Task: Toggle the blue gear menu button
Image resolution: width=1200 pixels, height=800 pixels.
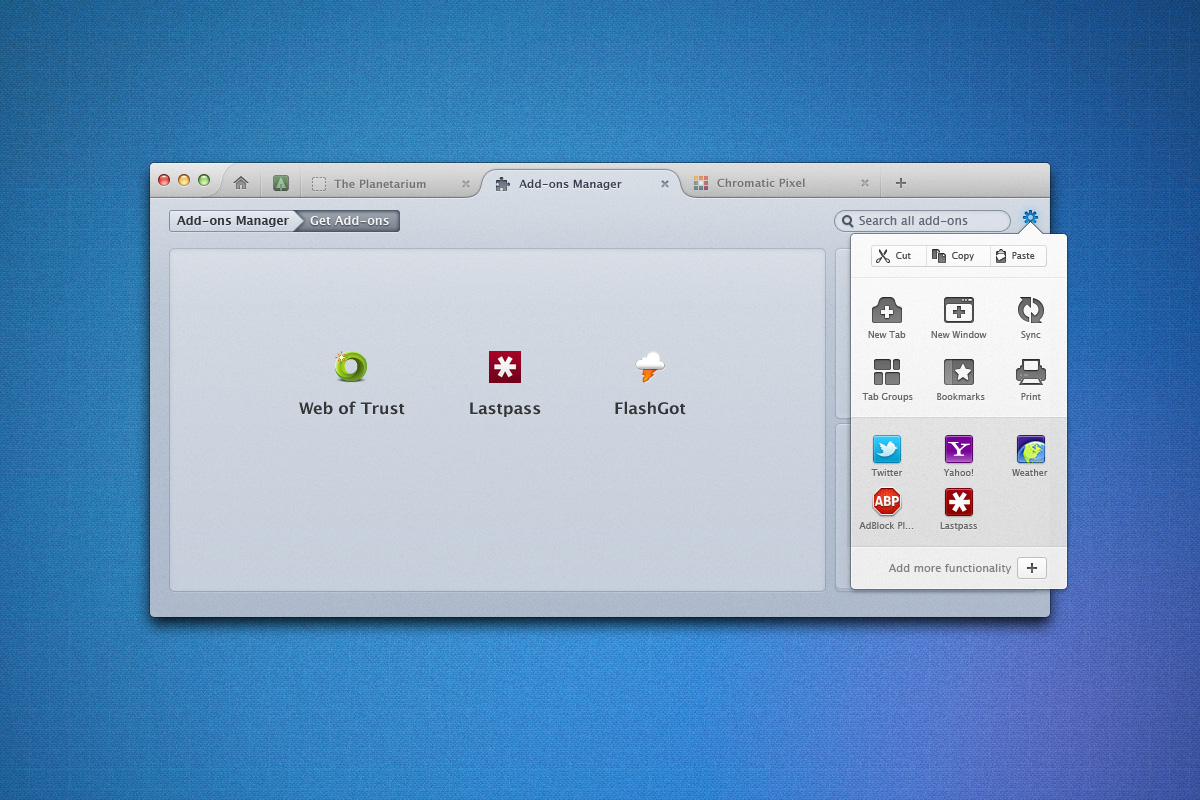Action: [1030, 218]
